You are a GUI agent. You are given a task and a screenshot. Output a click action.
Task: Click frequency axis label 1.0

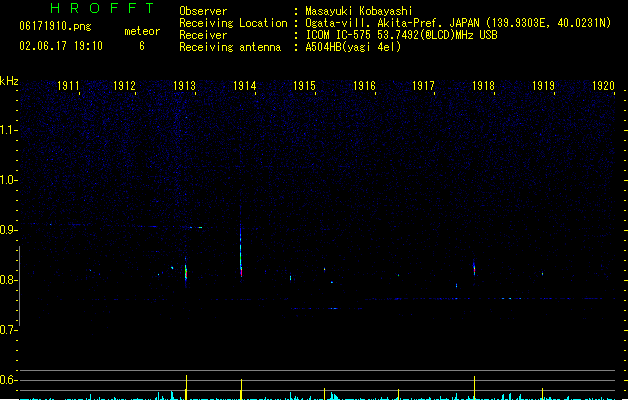(8, 180)
